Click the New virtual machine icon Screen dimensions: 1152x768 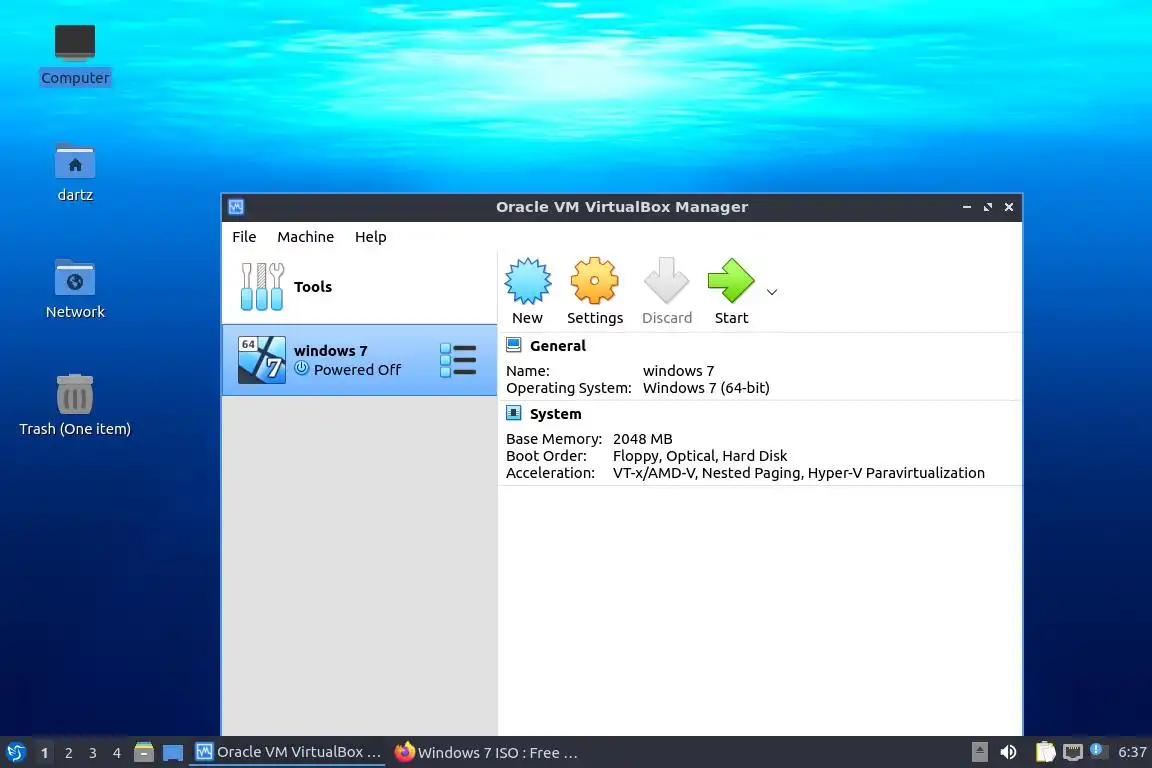528,281
